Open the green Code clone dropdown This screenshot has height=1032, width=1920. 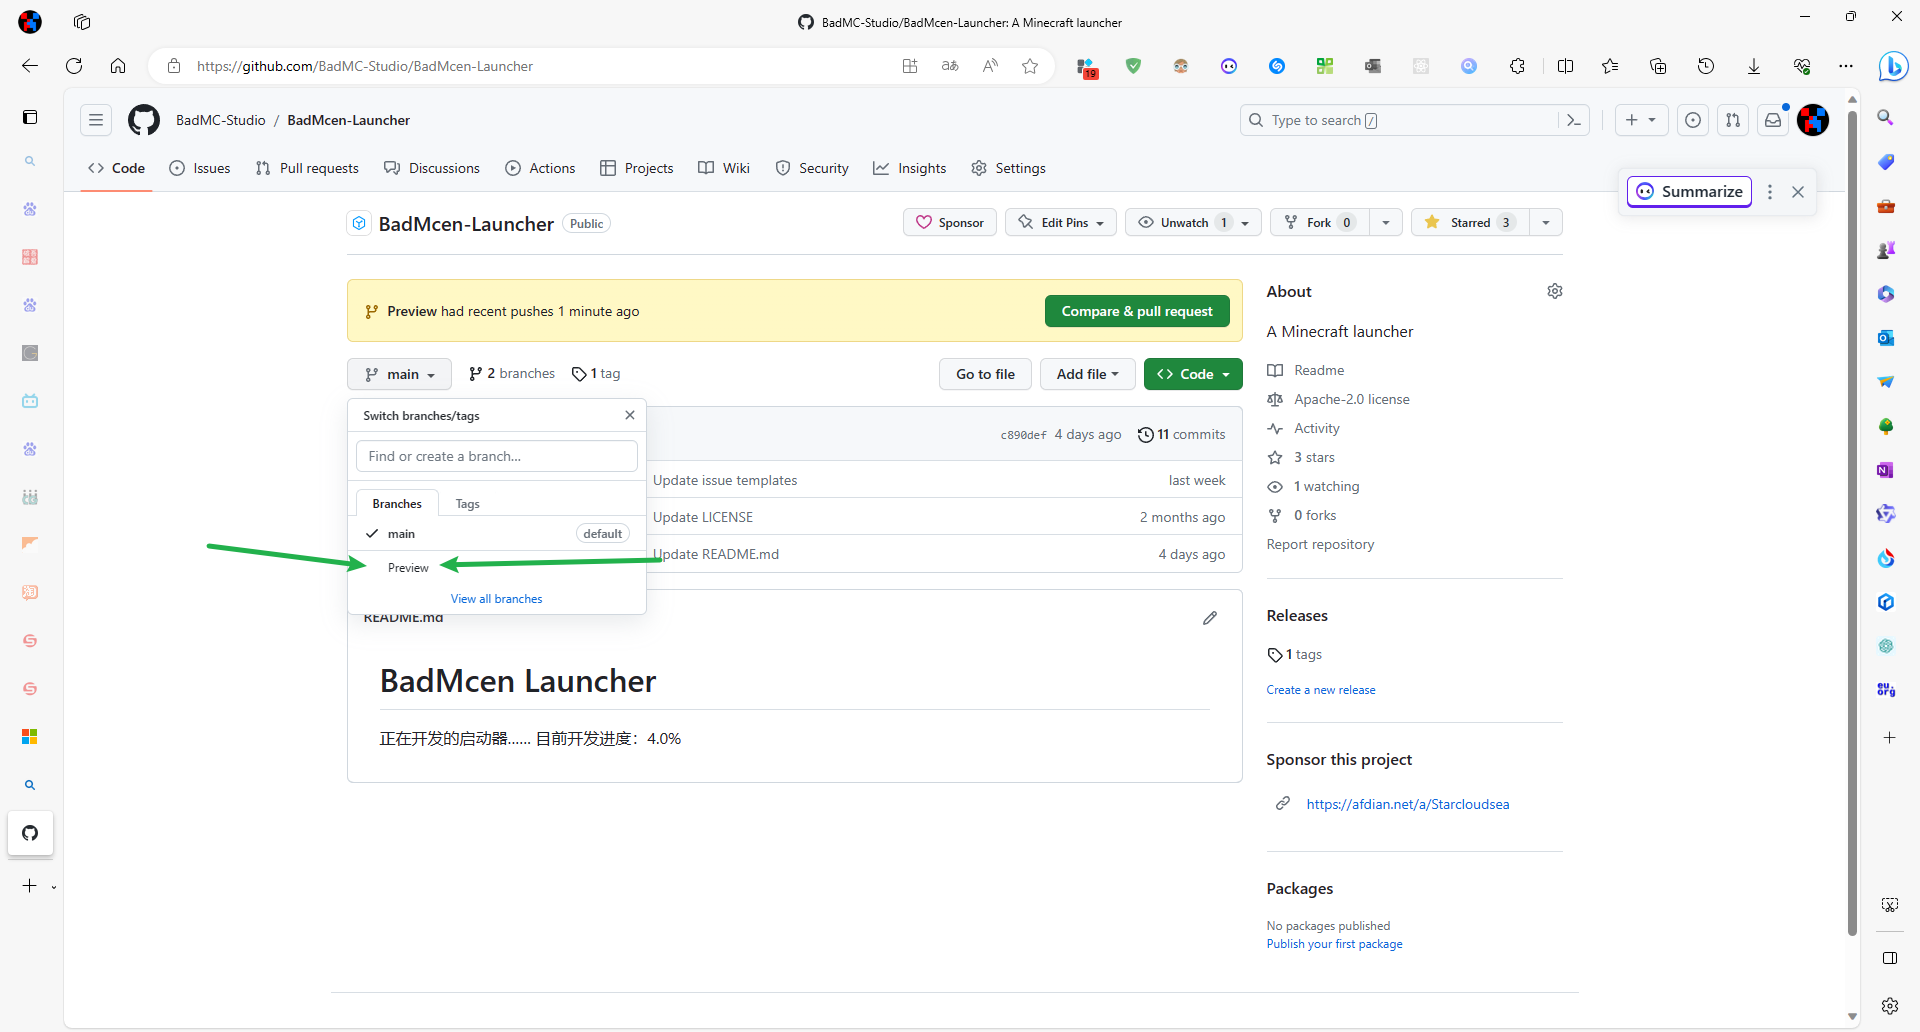(1193, 374)
